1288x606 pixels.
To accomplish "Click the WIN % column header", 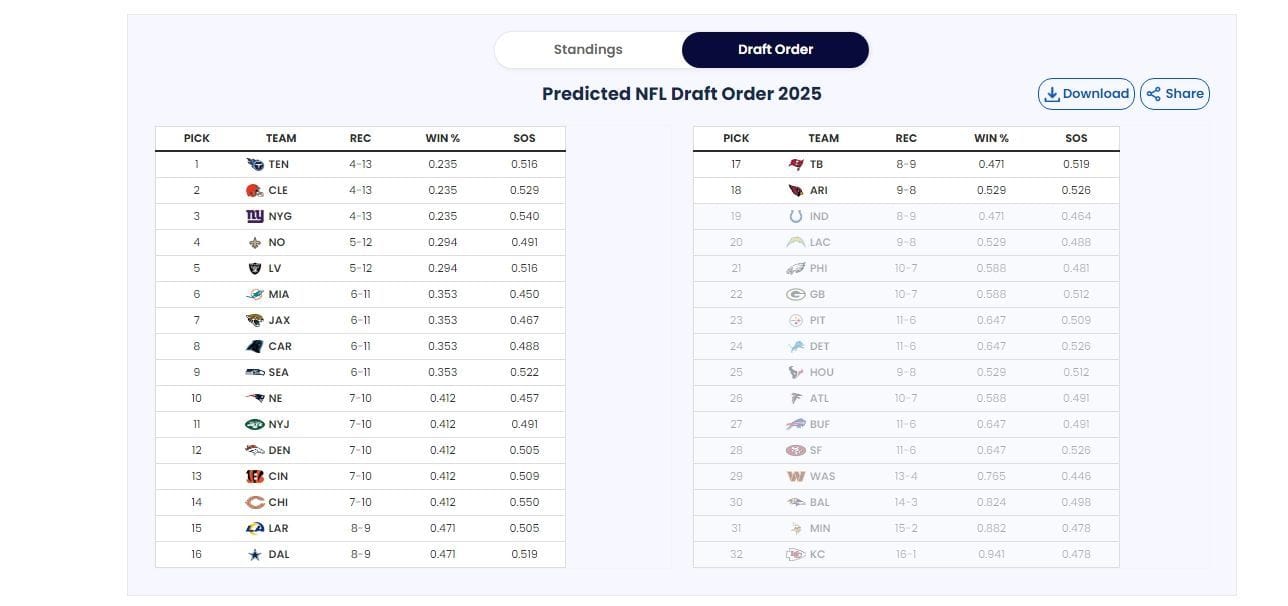I will point(441,138).
